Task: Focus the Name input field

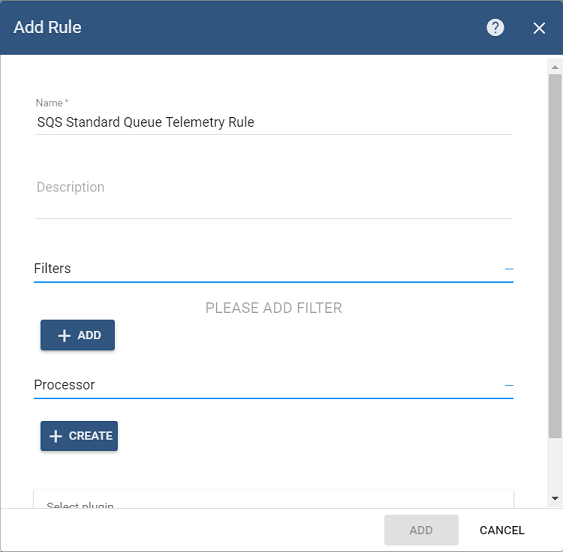Action: [274, 122]
